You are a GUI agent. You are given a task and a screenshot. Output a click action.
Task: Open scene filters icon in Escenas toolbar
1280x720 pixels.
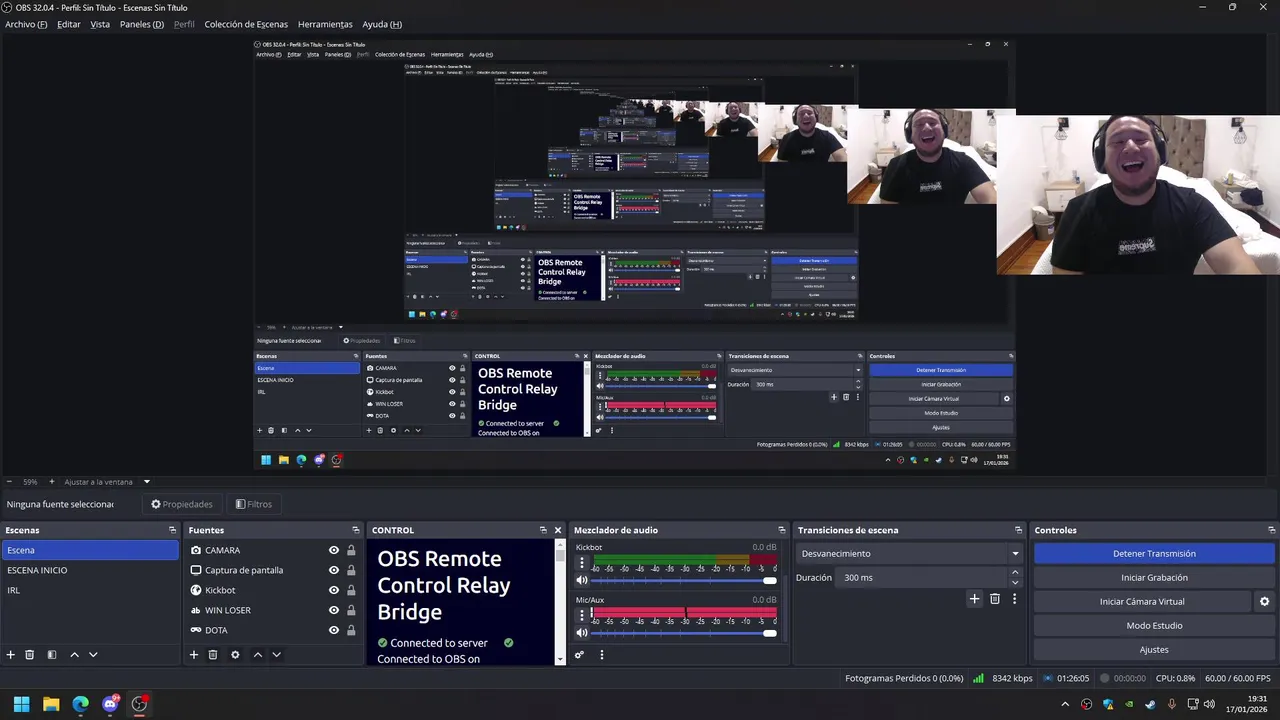tap(52, 655)
